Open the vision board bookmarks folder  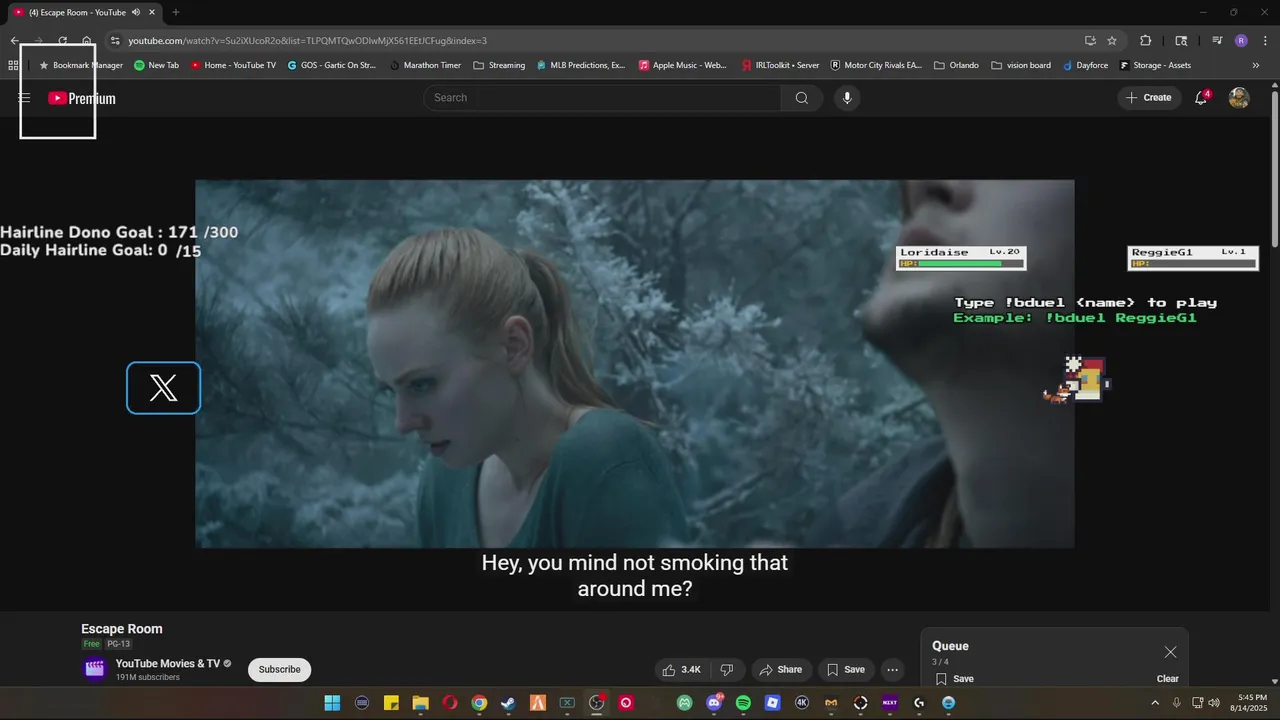coord(1021,65)
